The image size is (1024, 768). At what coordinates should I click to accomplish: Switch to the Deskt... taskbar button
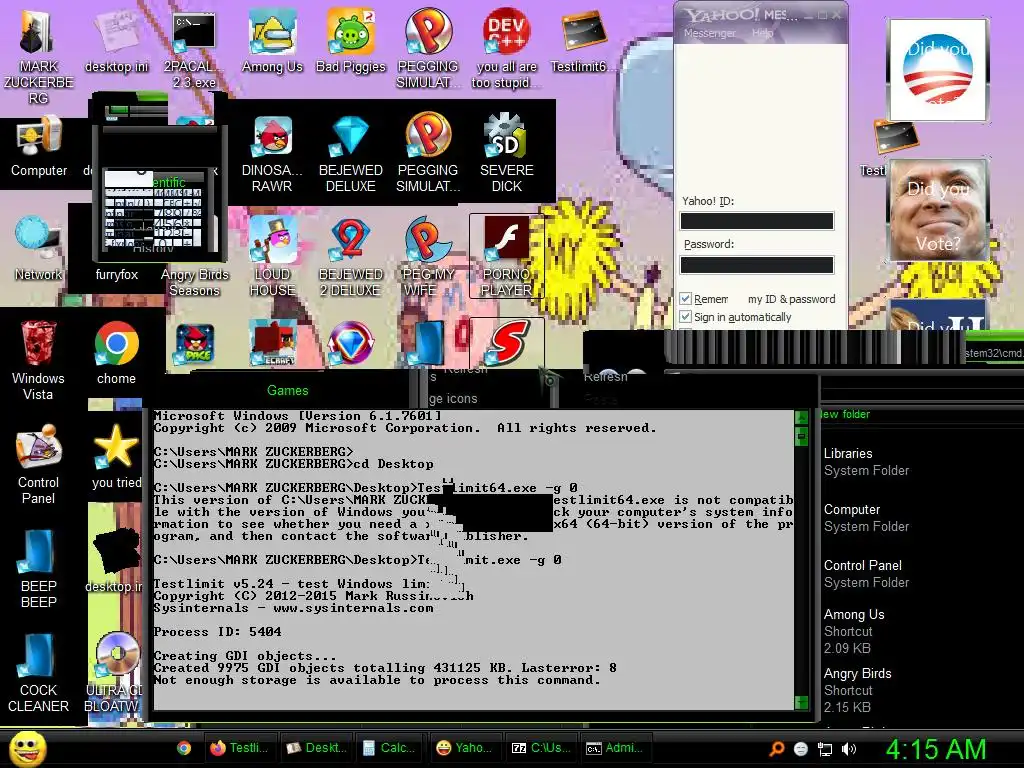point(317,748)
